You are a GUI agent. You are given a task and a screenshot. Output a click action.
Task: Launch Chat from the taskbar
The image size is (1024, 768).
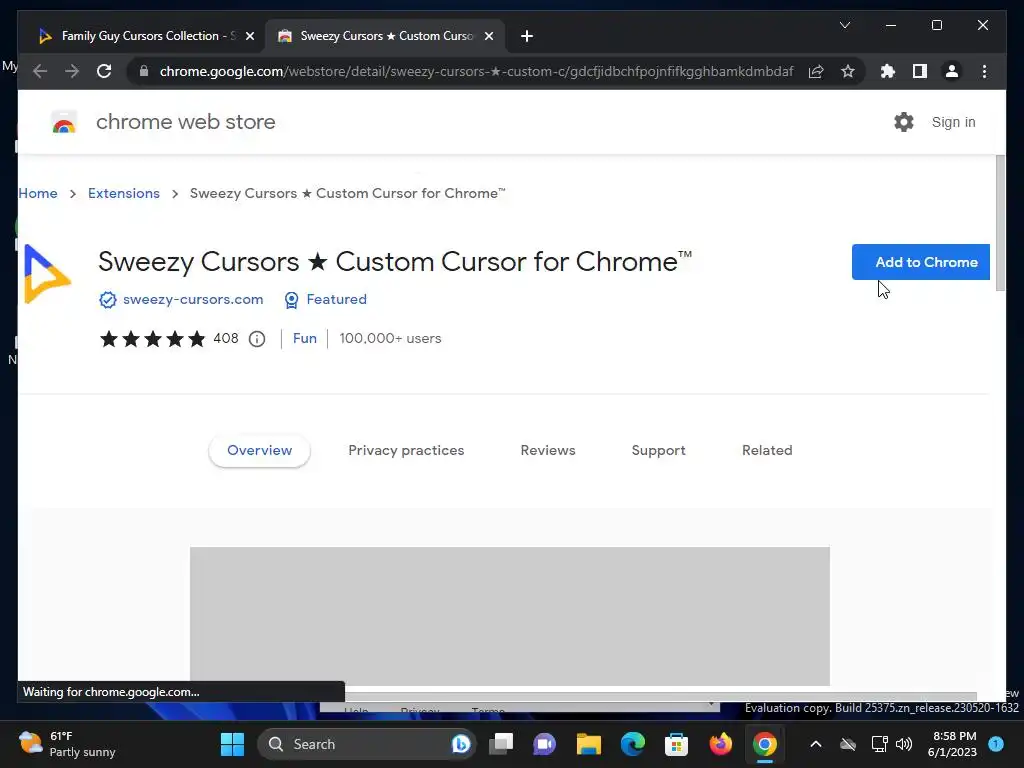pyautogui.click(x=544, y=744)
